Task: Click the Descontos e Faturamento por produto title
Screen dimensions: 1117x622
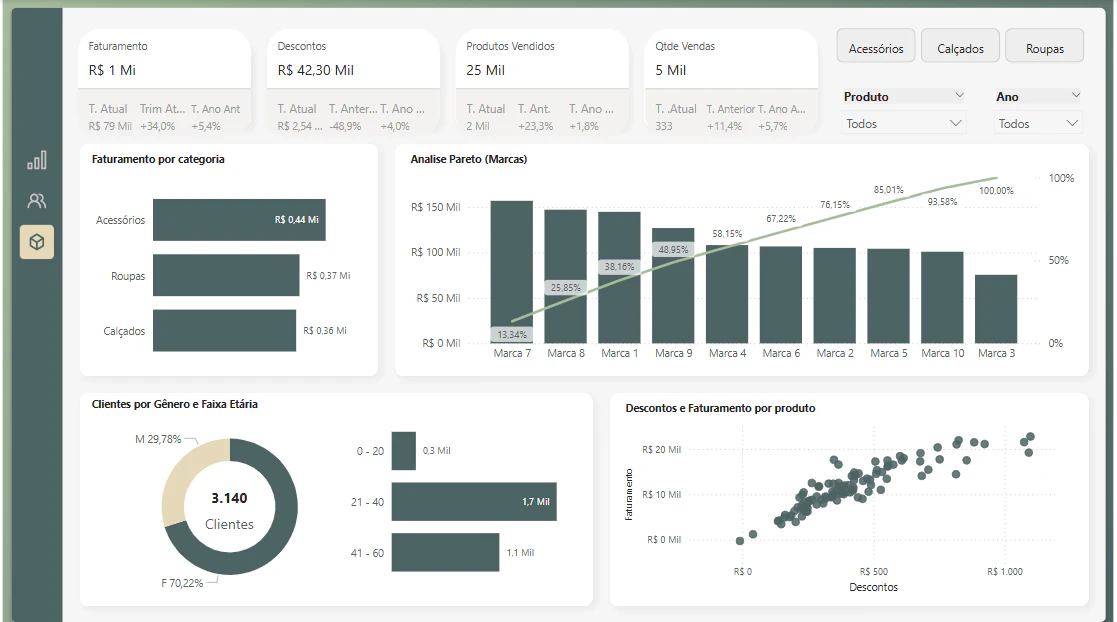Action: [x=720, y=408]
